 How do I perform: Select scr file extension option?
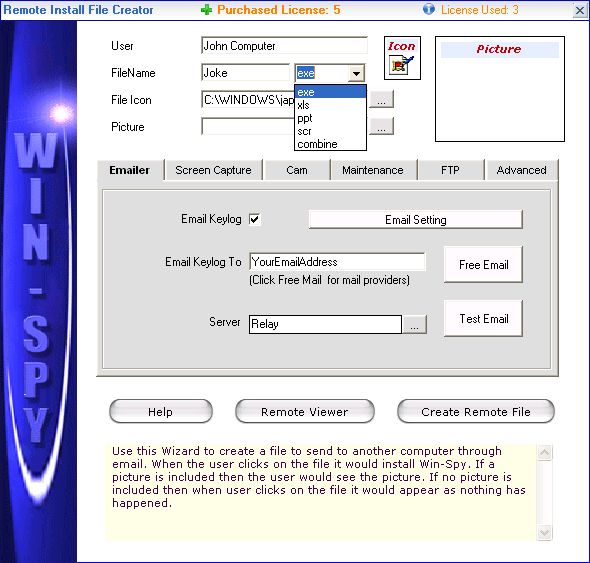pyautogui.click(x=330, y=131)
